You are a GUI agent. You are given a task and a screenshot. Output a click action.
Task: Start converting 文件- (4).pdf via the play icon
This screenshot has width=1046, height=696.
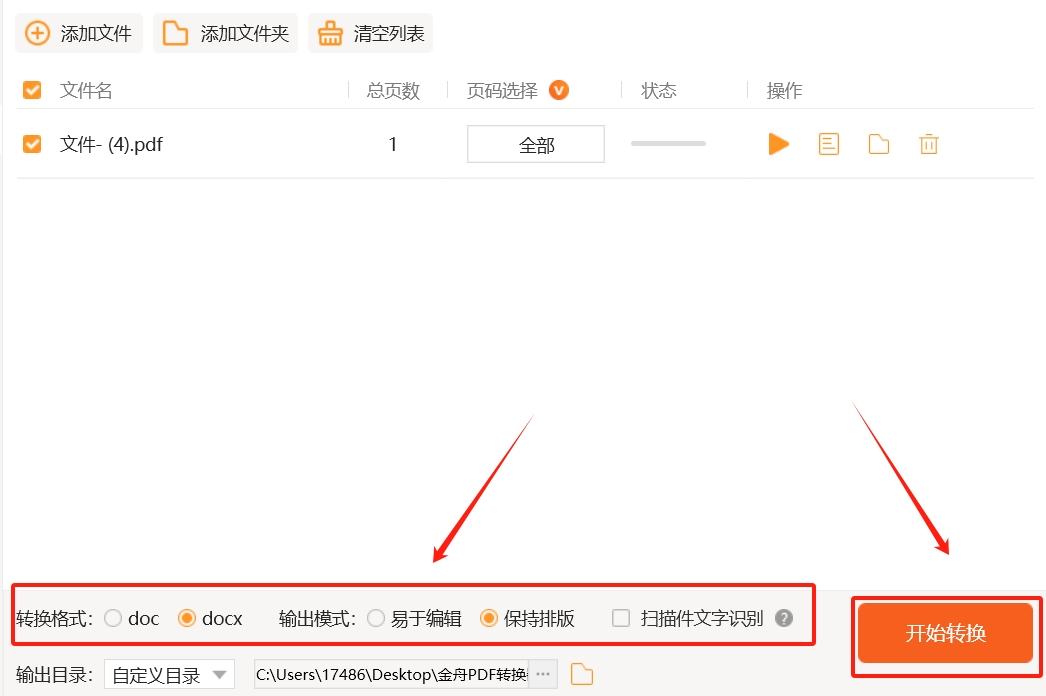click(x=778, y=144)
